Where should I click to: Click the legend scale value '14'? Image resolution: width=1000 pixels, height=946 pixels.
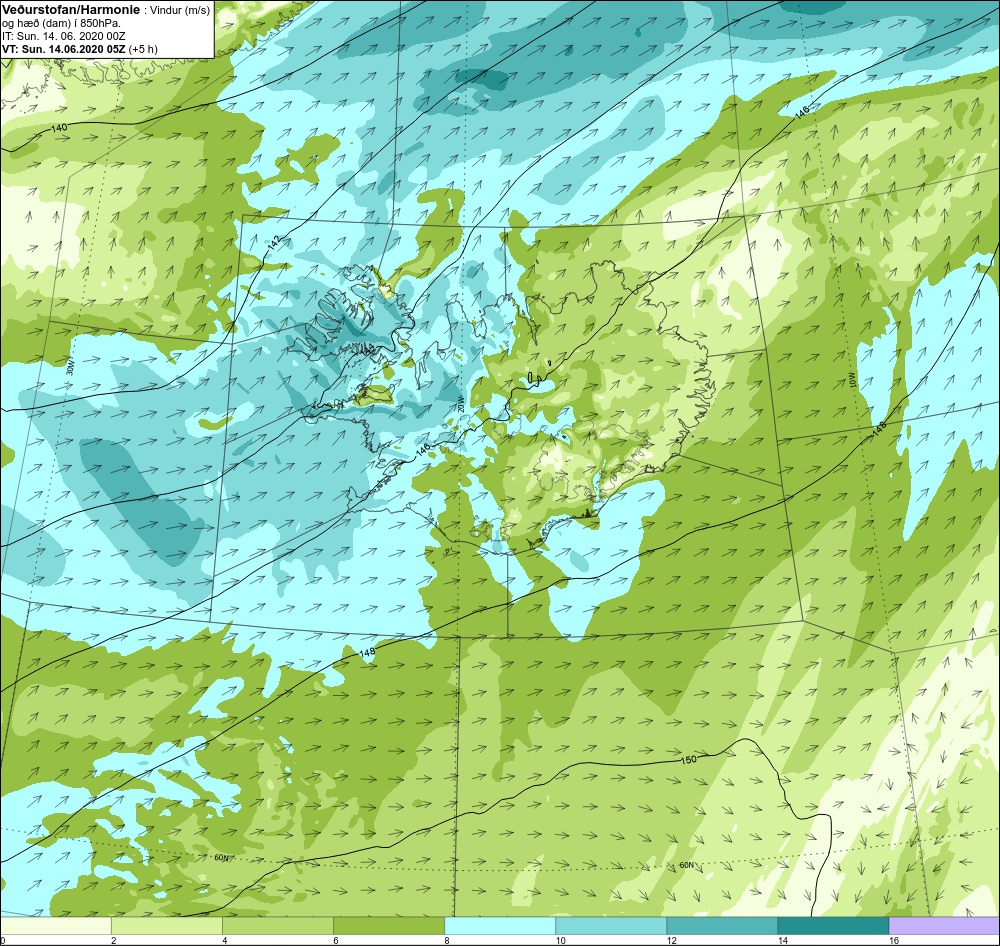coord(782,940)
